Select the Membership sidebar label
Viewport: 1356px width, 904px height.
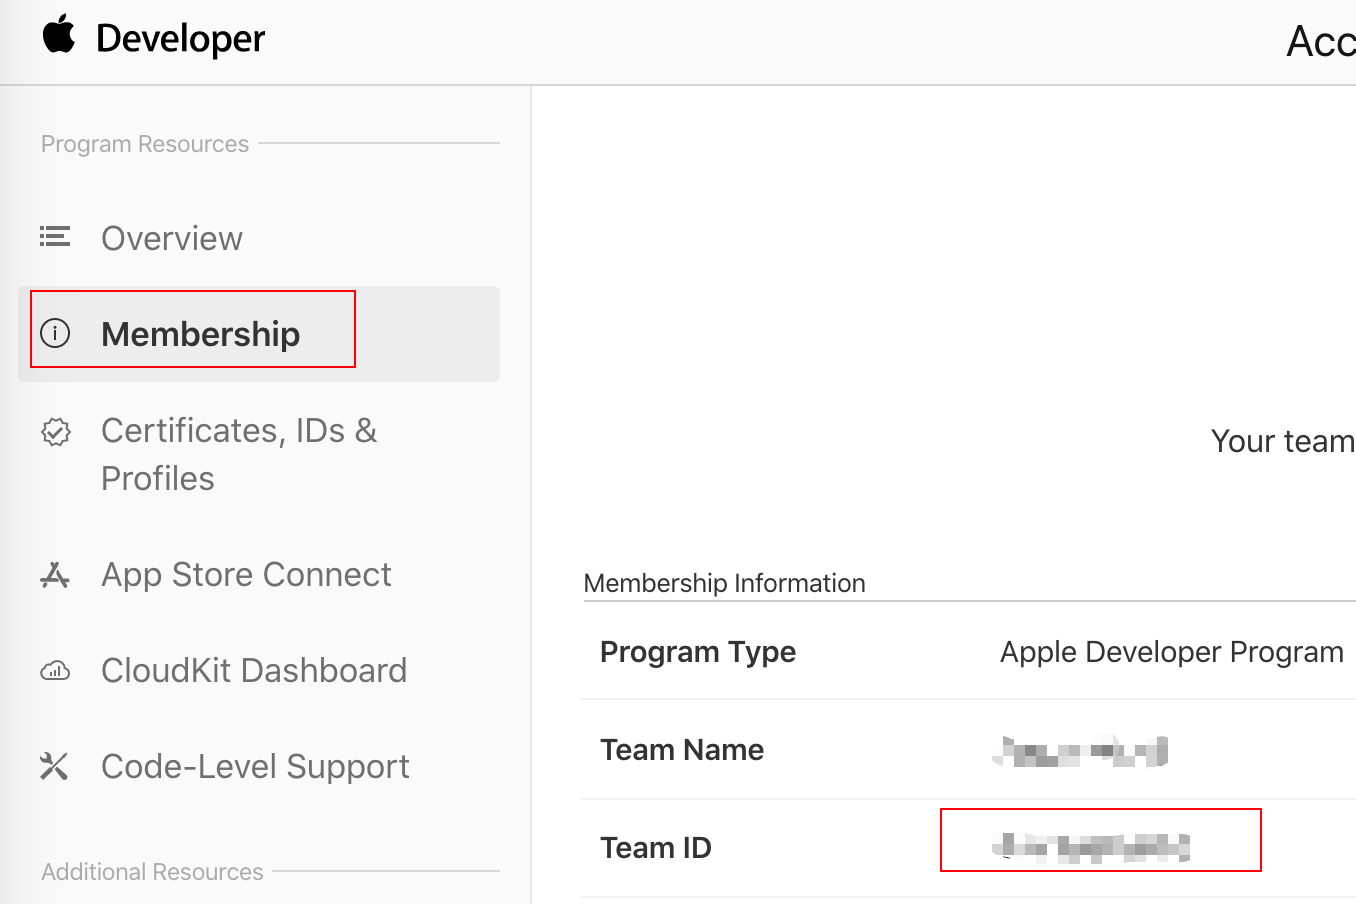[x=200, y=334]
